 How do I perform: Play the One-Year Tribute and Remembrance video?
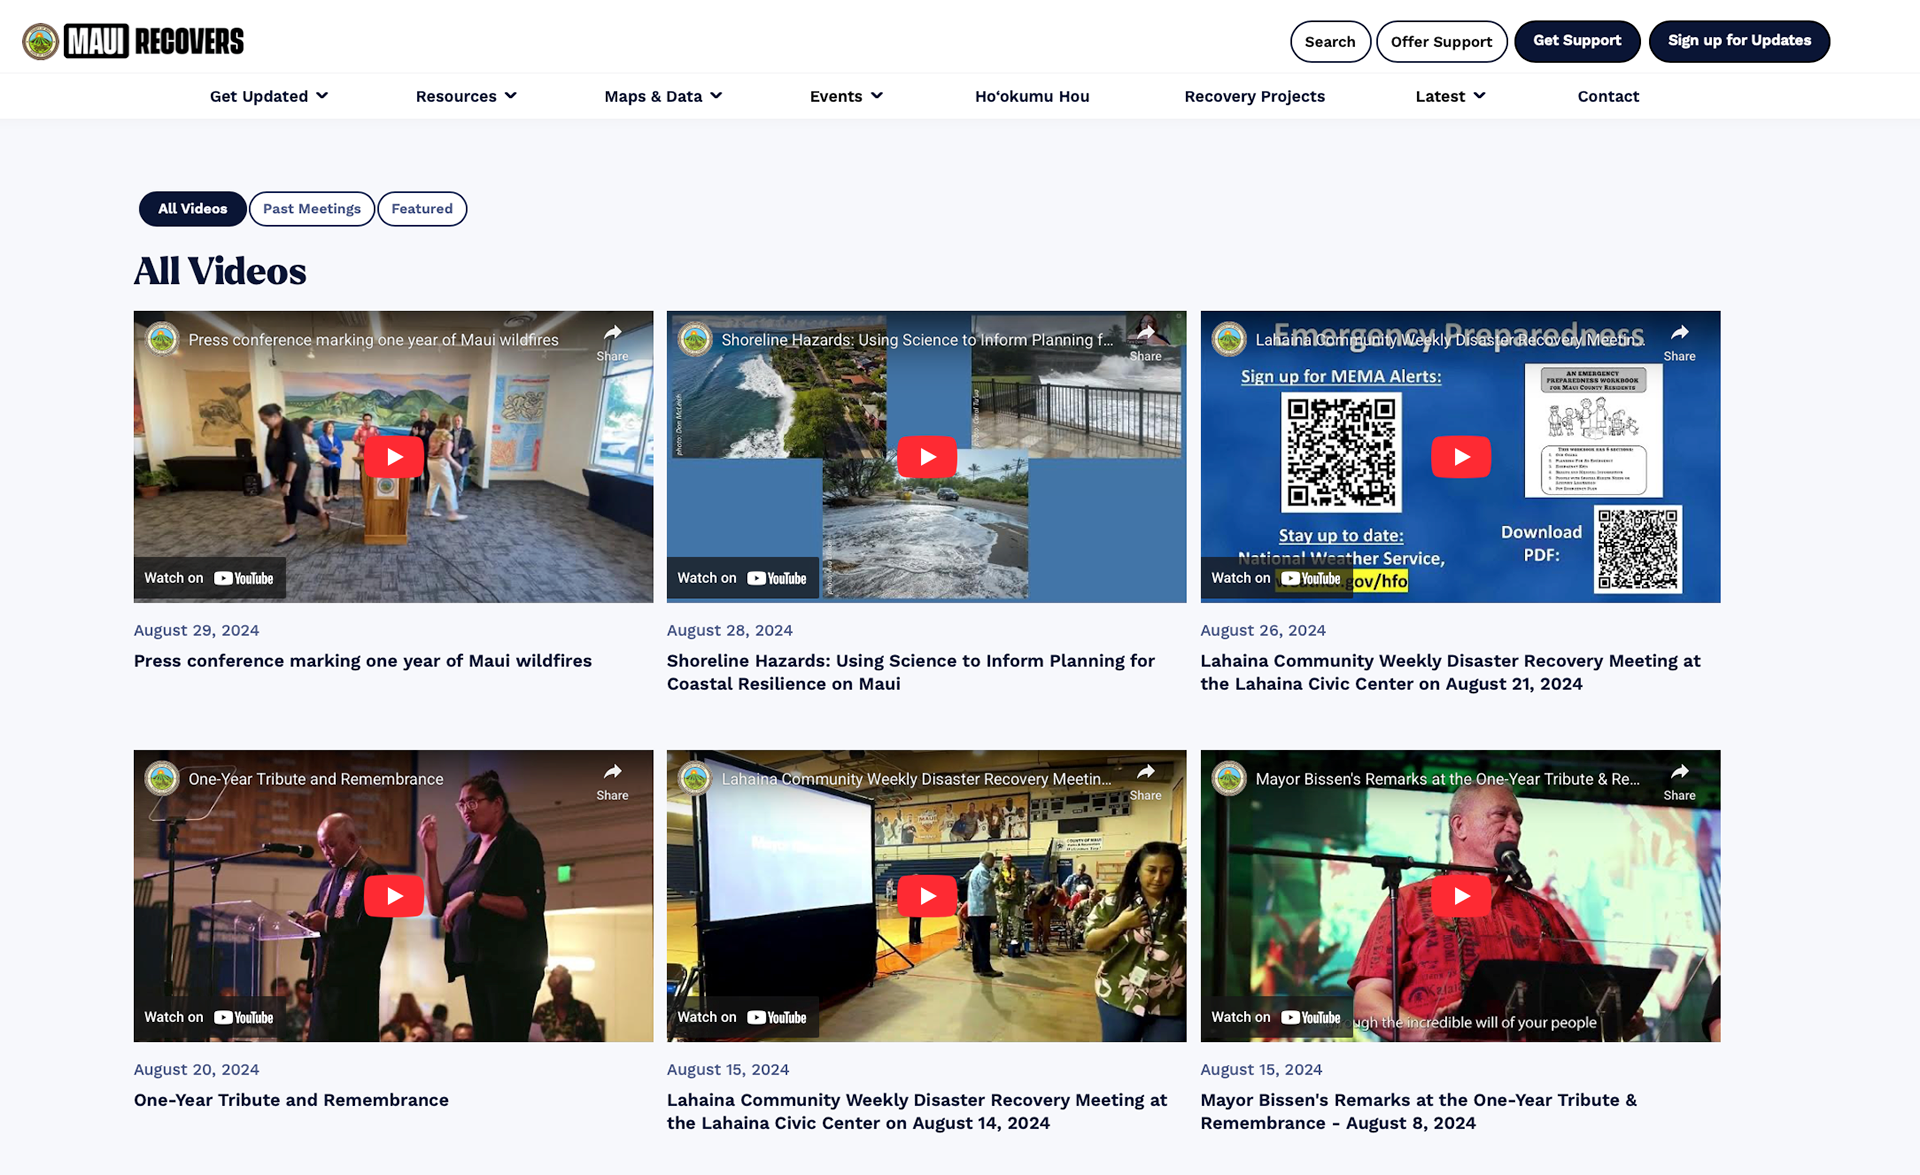pos(393,896)
